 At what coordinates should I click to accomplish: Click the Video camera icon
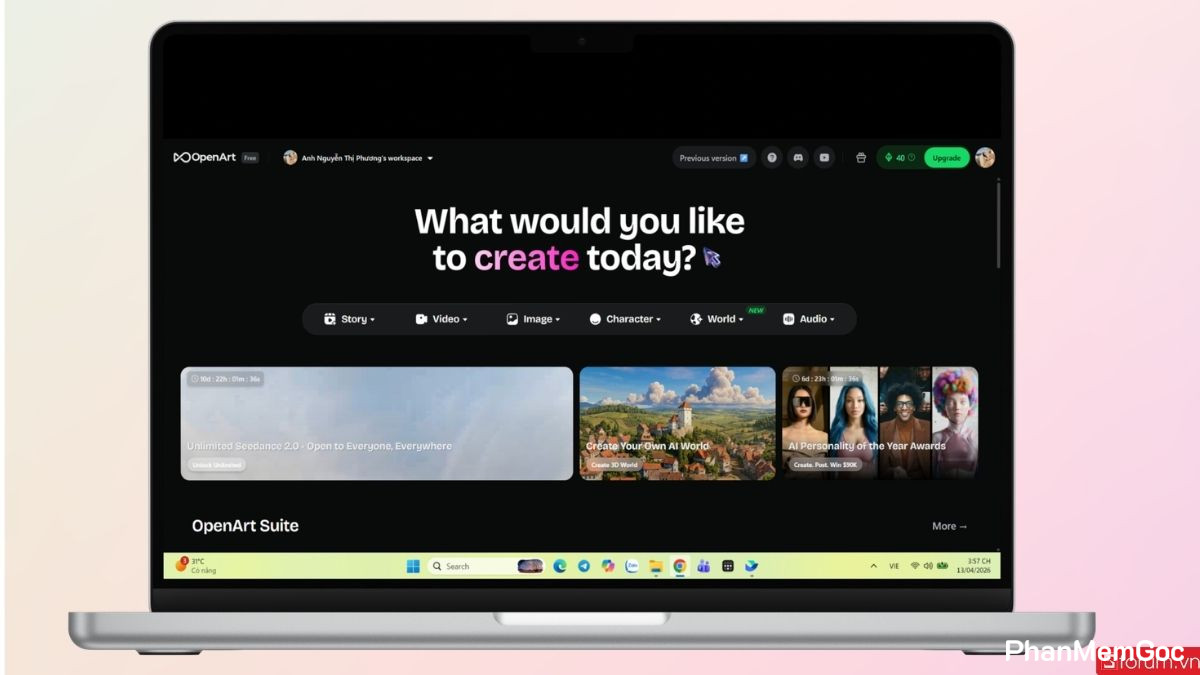(422, 319)
